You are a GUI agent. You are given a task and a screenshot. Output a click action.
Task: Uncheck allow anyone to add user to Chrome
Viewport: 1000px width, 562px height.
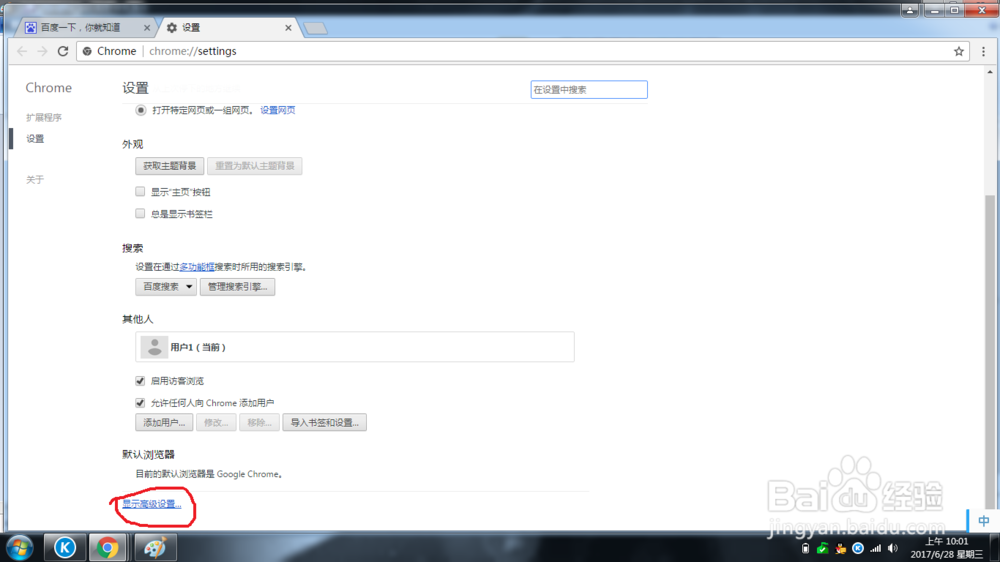140,403
